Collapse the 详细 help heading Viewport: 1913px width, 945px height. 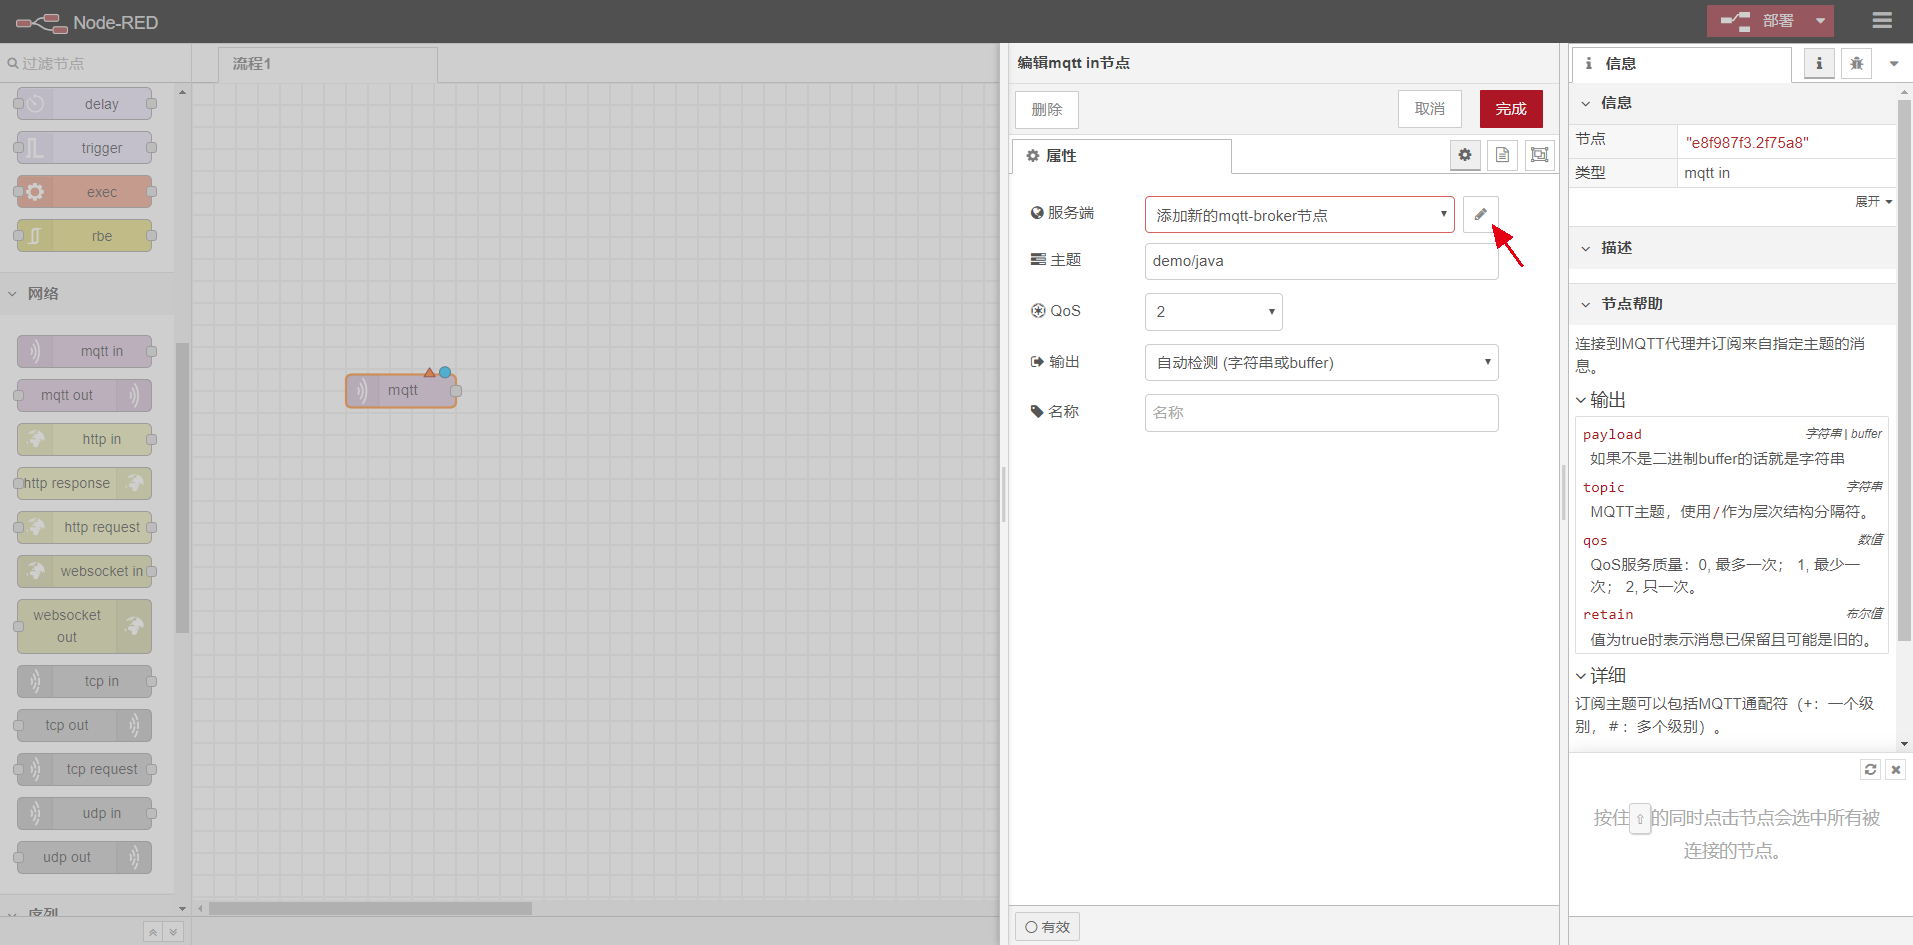pyautogui.click(x=1601, y=676)
